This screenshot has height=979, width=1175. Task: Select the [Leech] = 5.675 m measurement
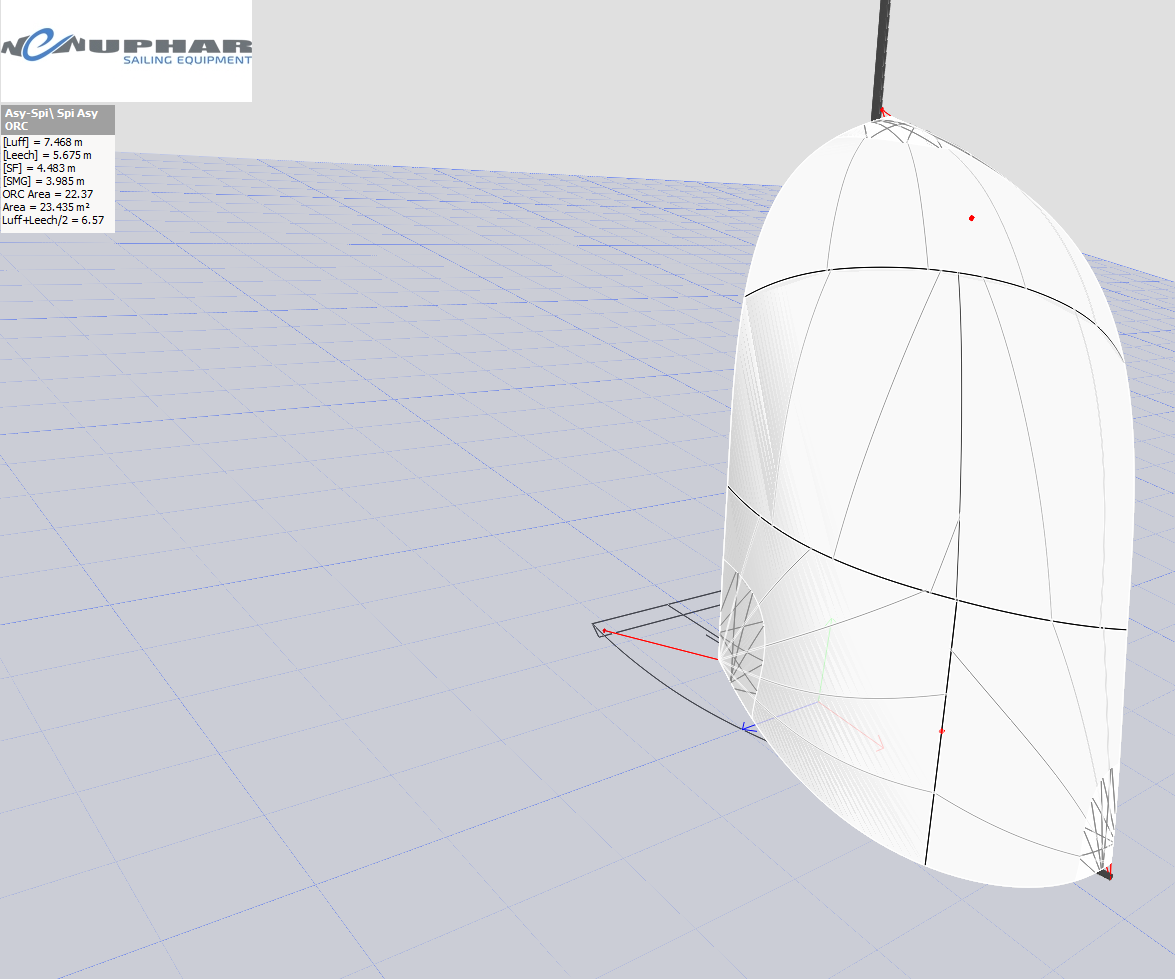pos(49,155)
